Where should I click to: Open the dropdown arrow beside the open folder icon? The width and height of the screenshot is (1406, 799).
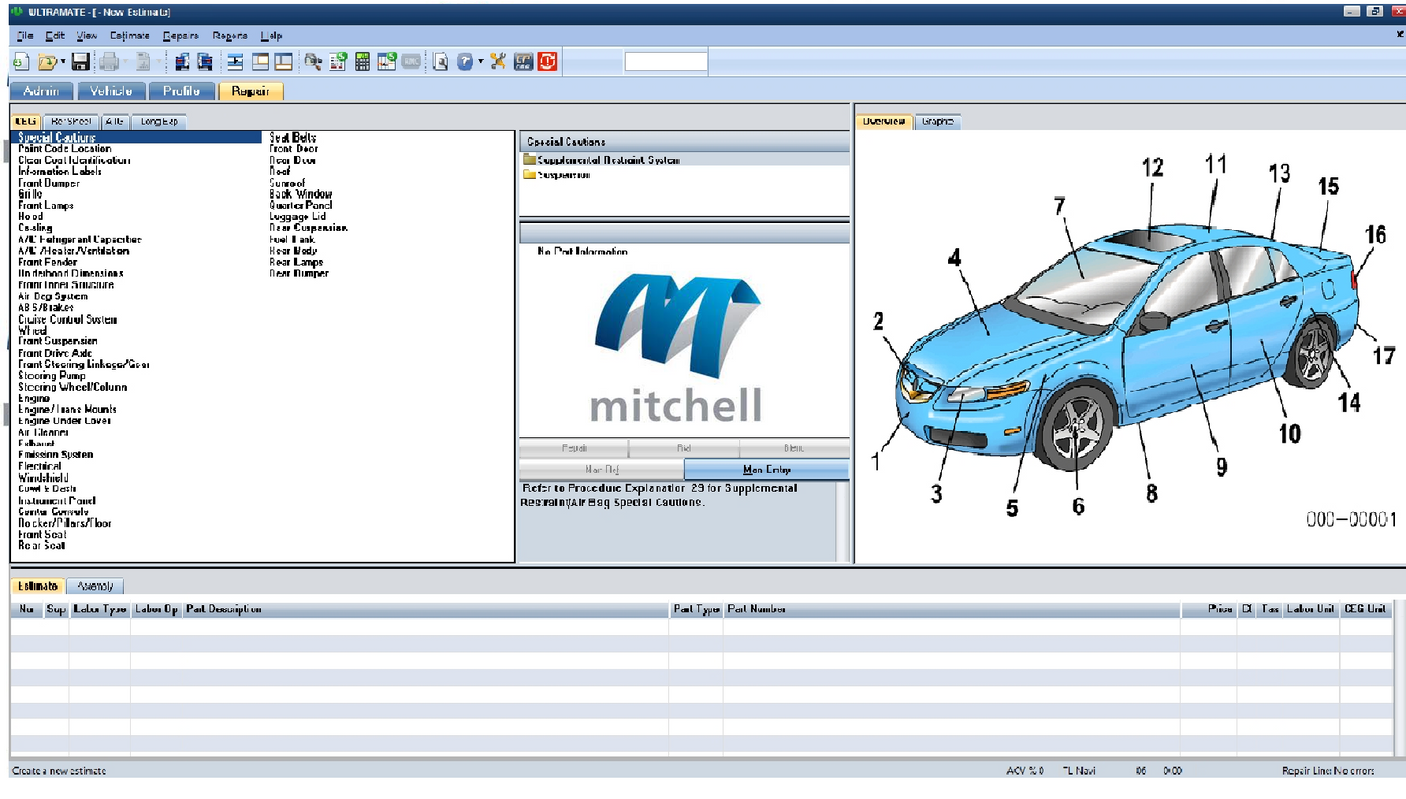[x=63, y=61]
